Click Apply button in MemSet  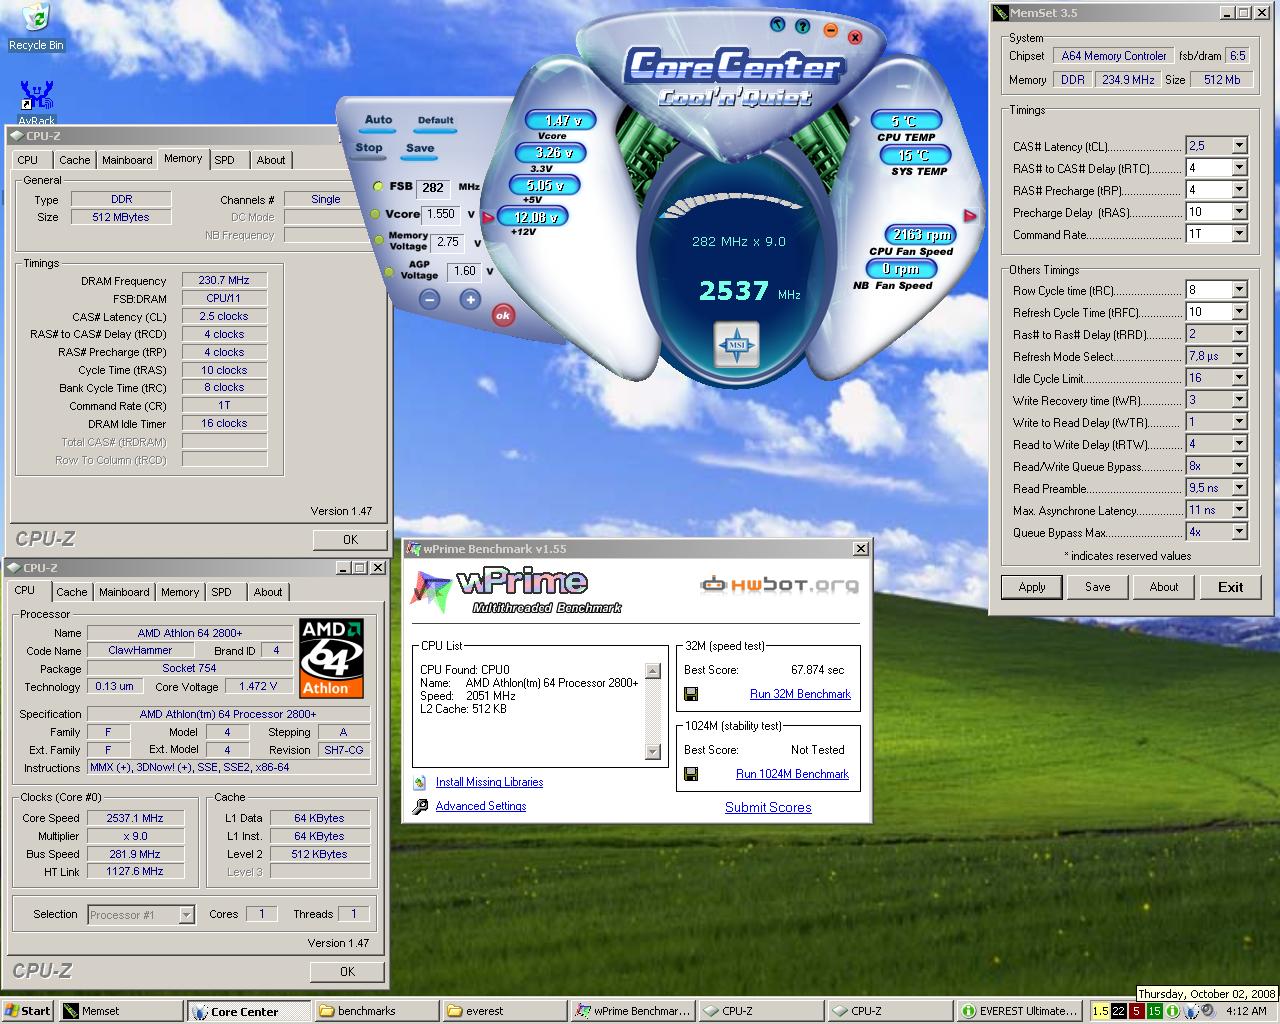[1032, 587]
